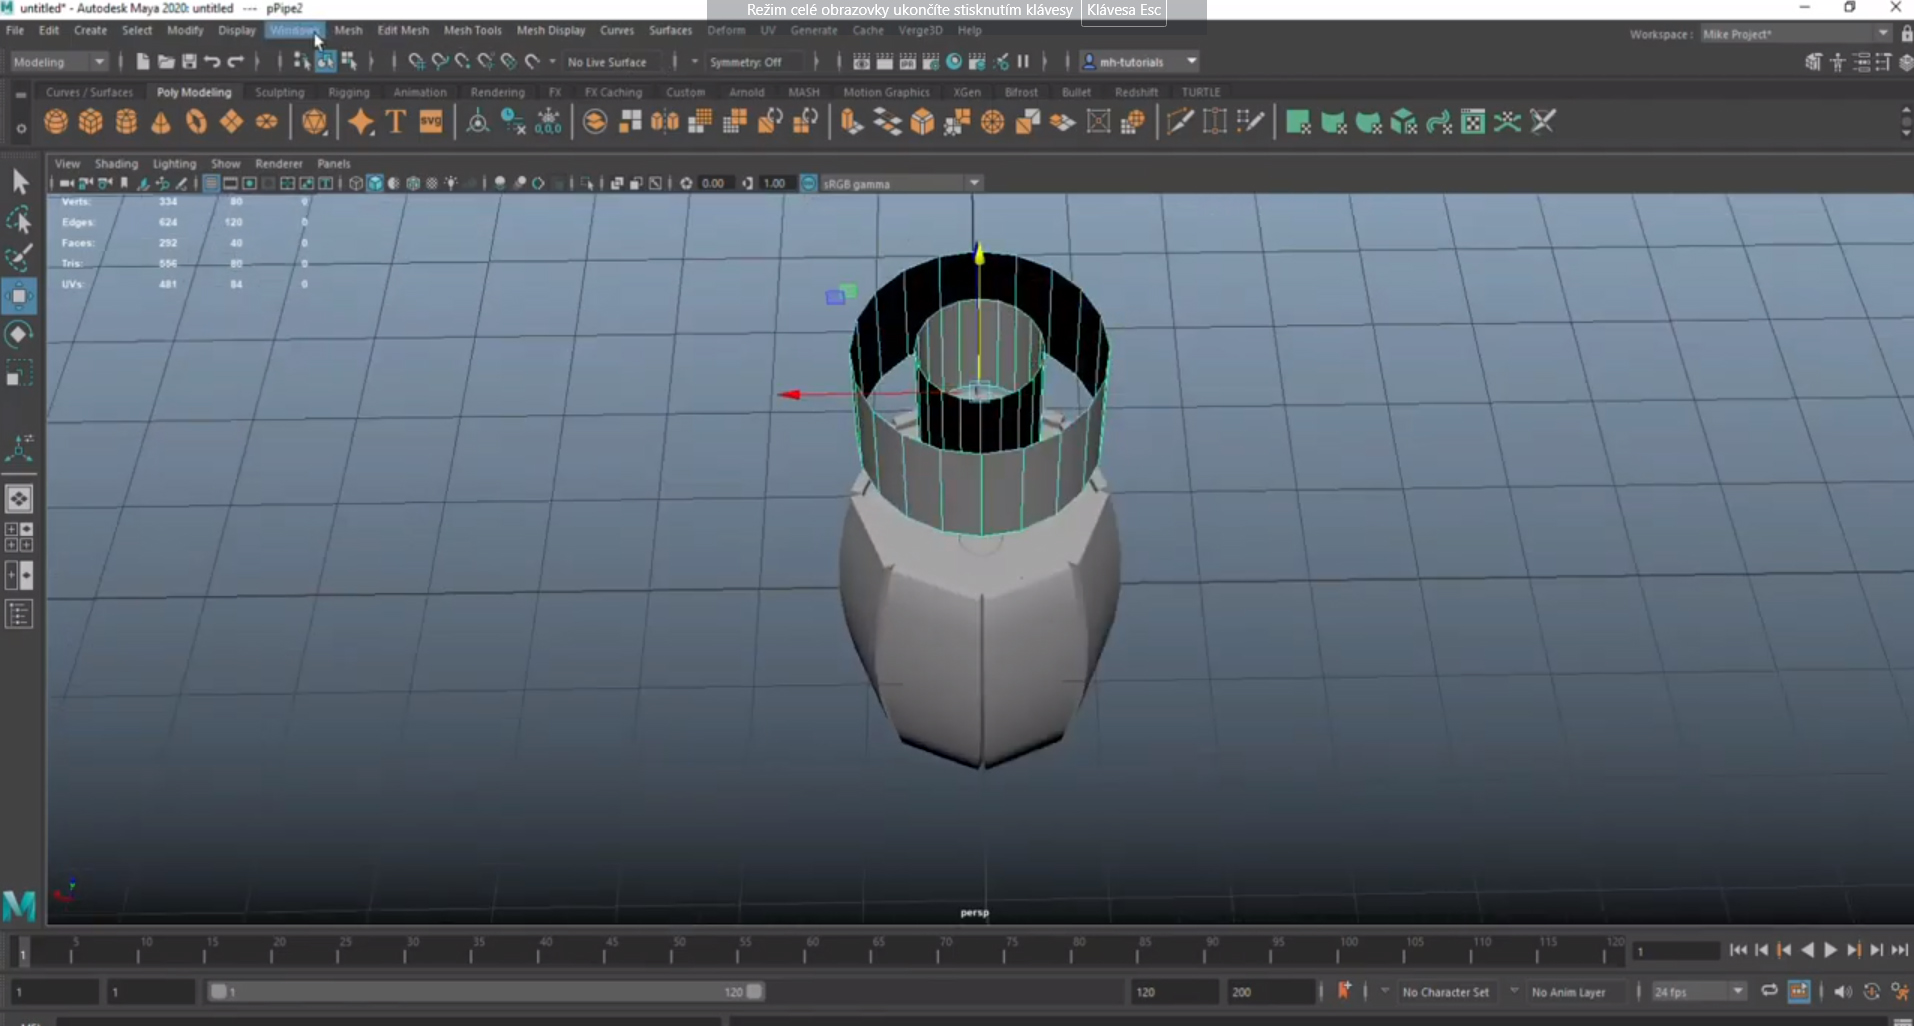Open the mh-tutorials account dropdown
Viewport: 1914px width, 1026px height.
(1139, 62)
